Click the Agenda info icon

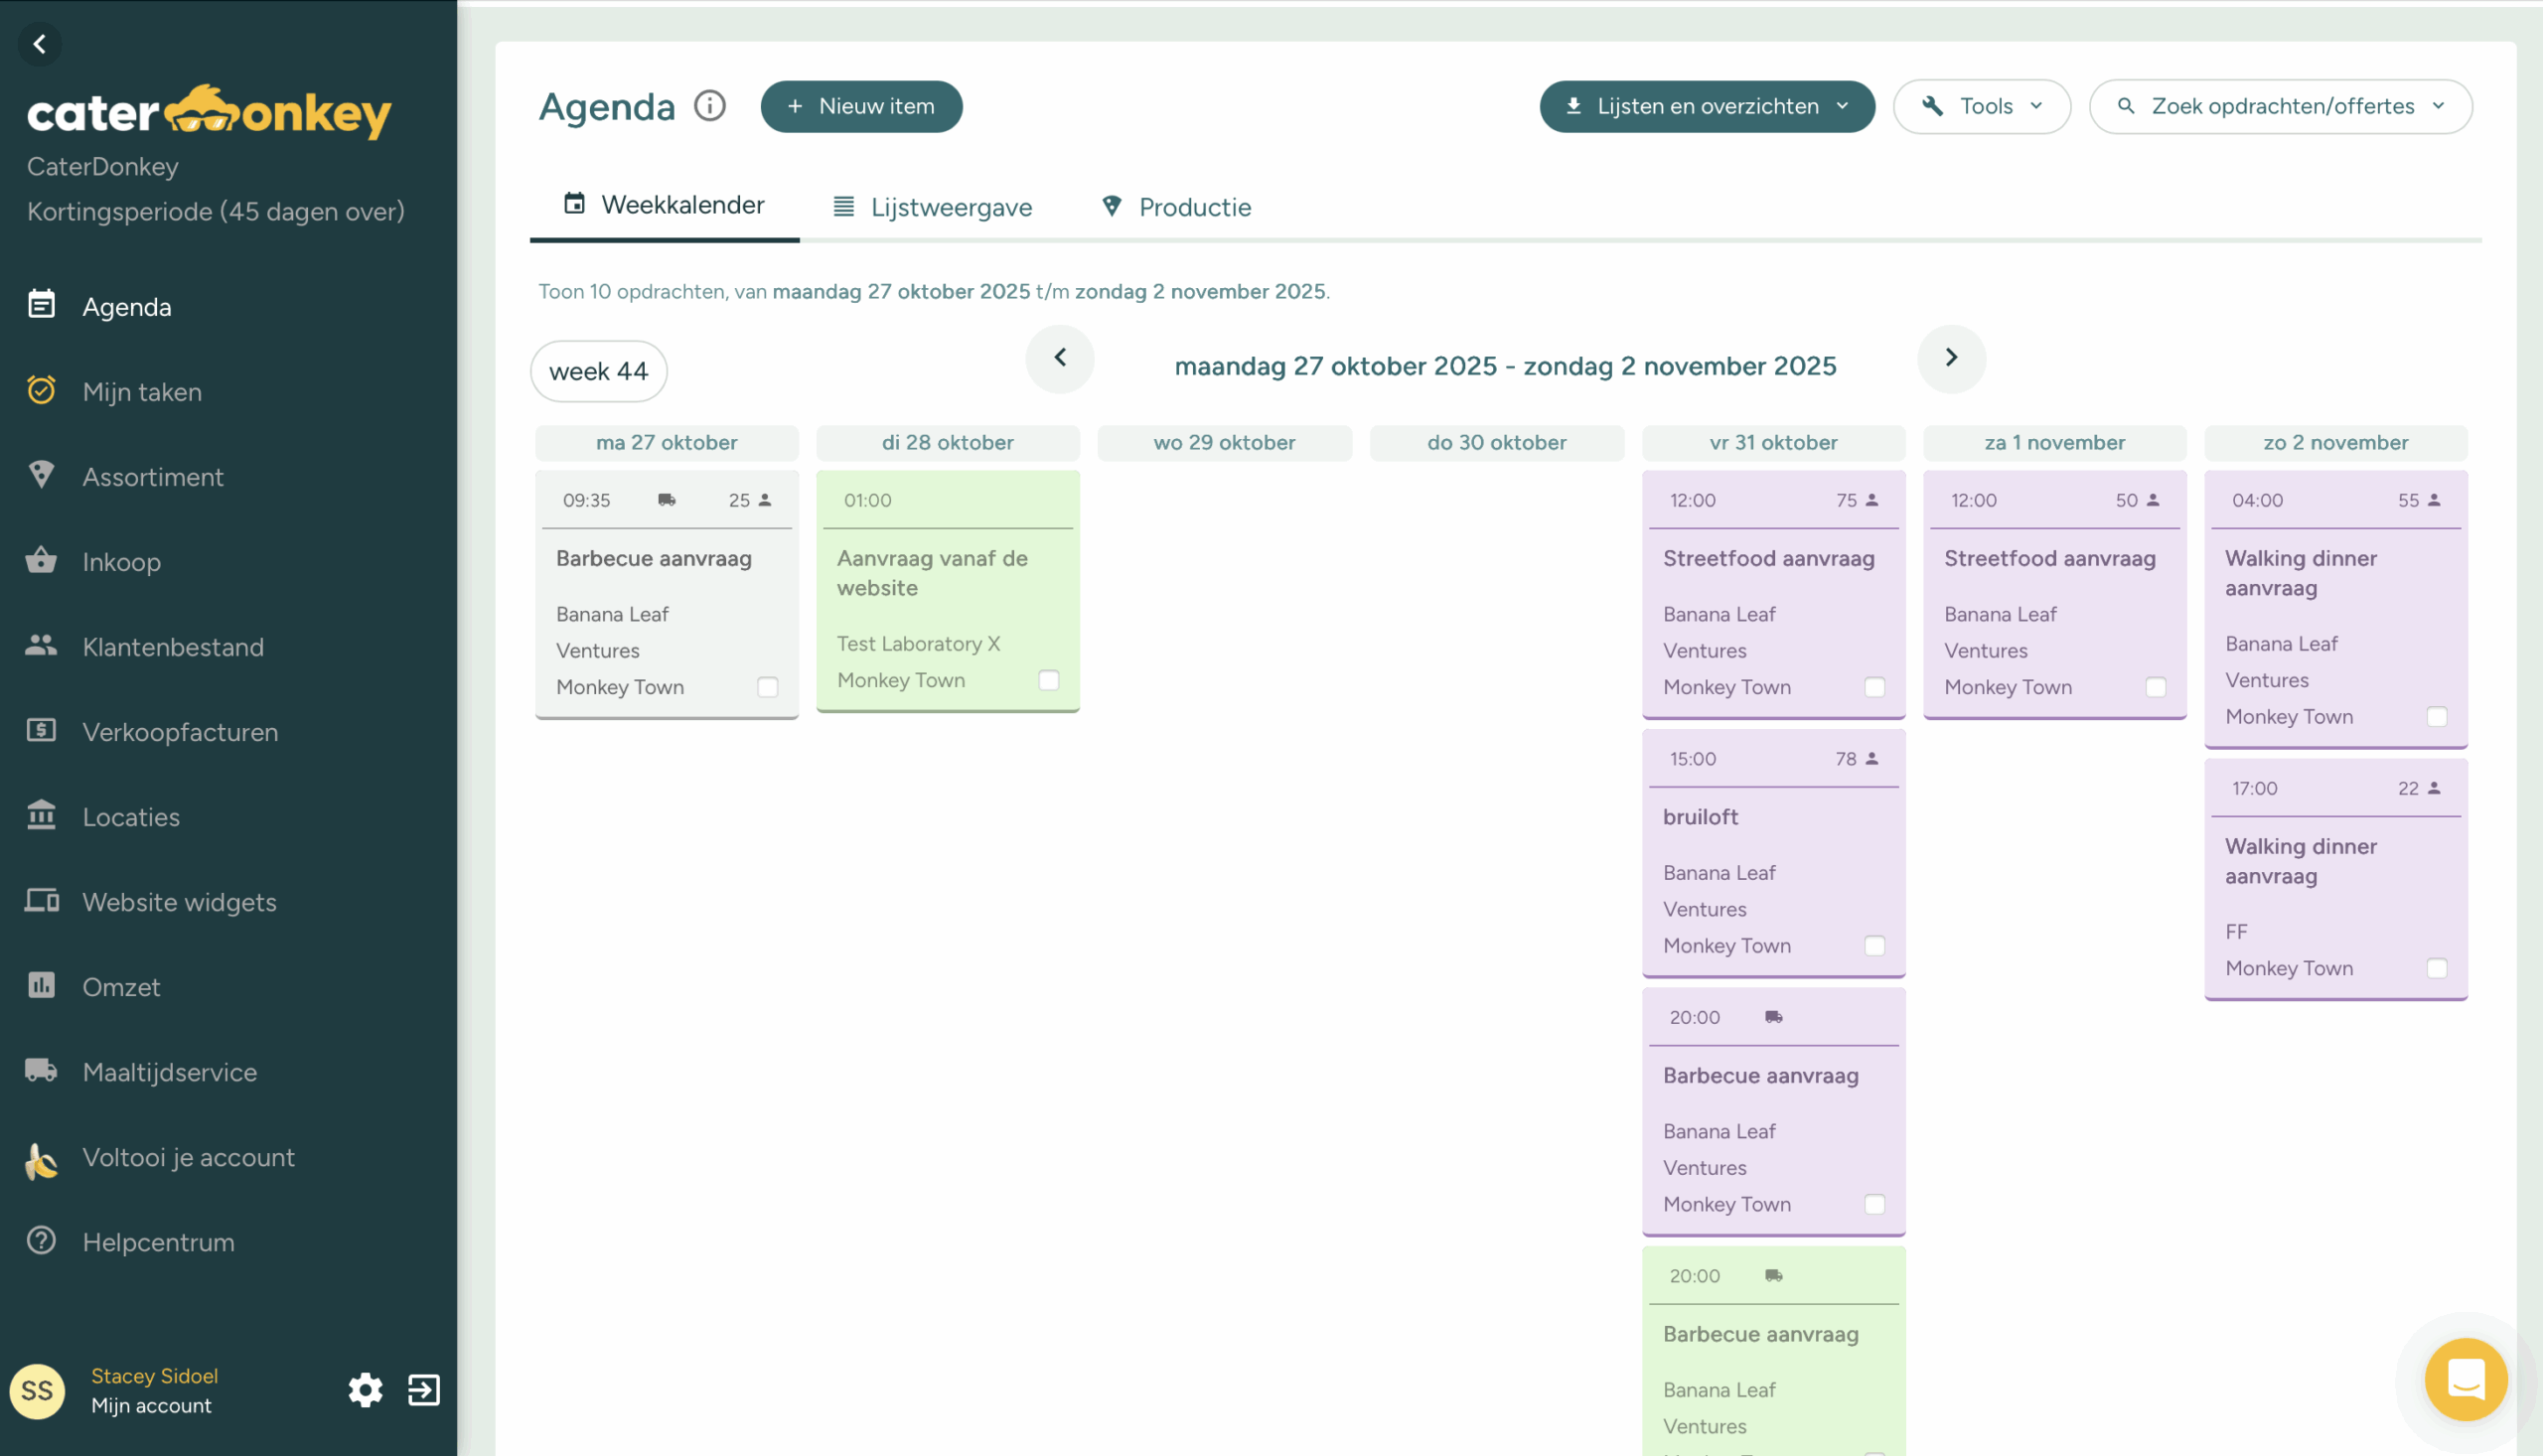710,106
